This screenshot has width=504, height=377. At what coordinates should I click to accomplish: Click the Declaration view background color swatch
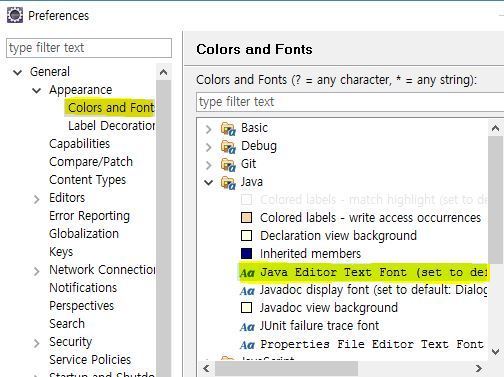(246, 236)
